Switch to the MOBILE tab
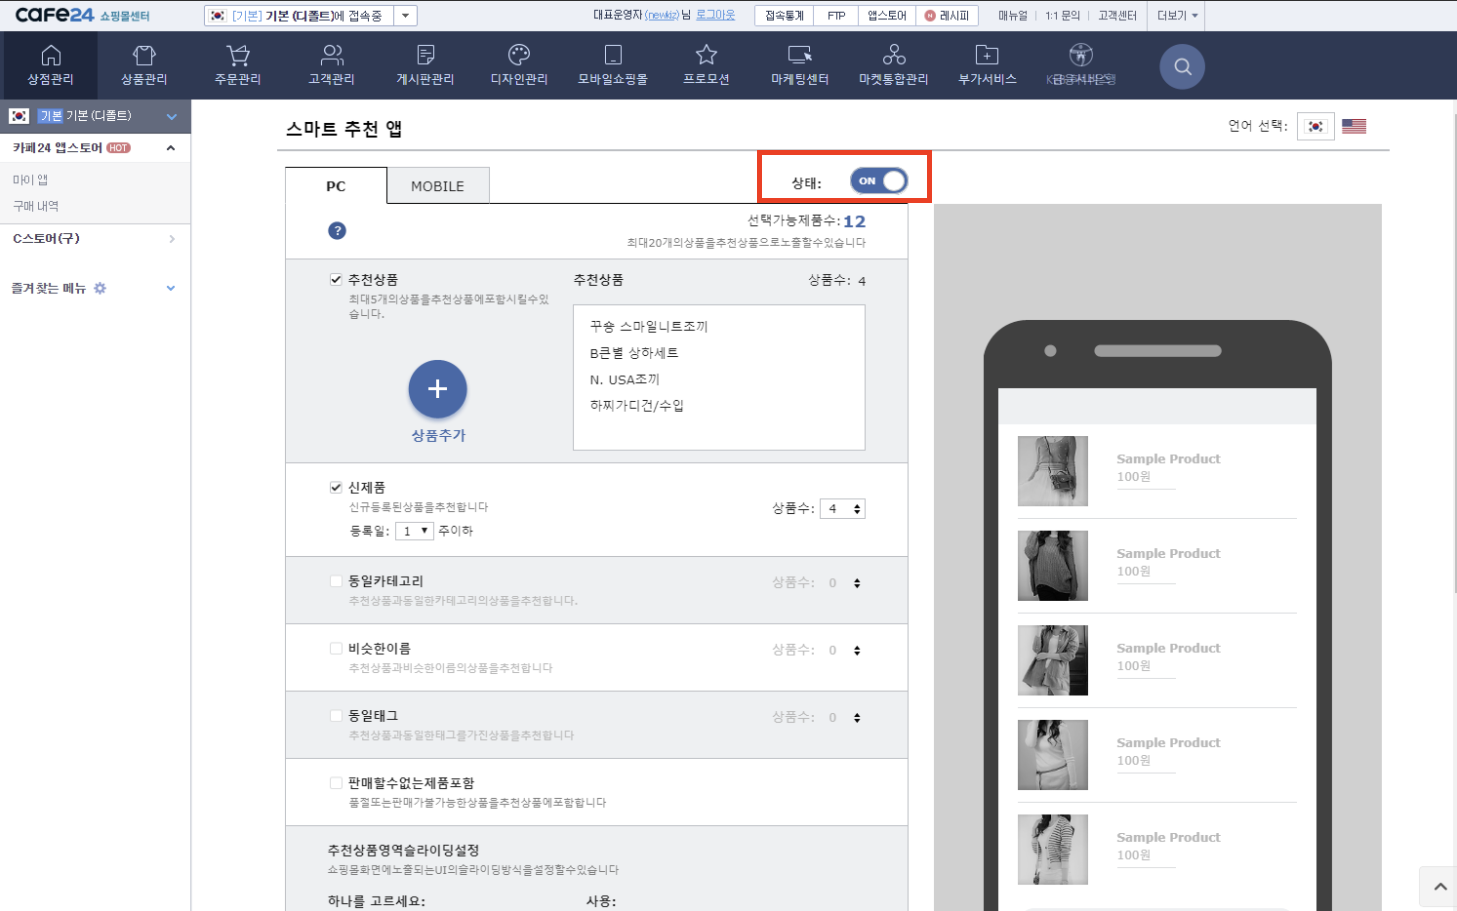Image resolution: width=1457 pixels, height=911 pixels. click(438, 186)
